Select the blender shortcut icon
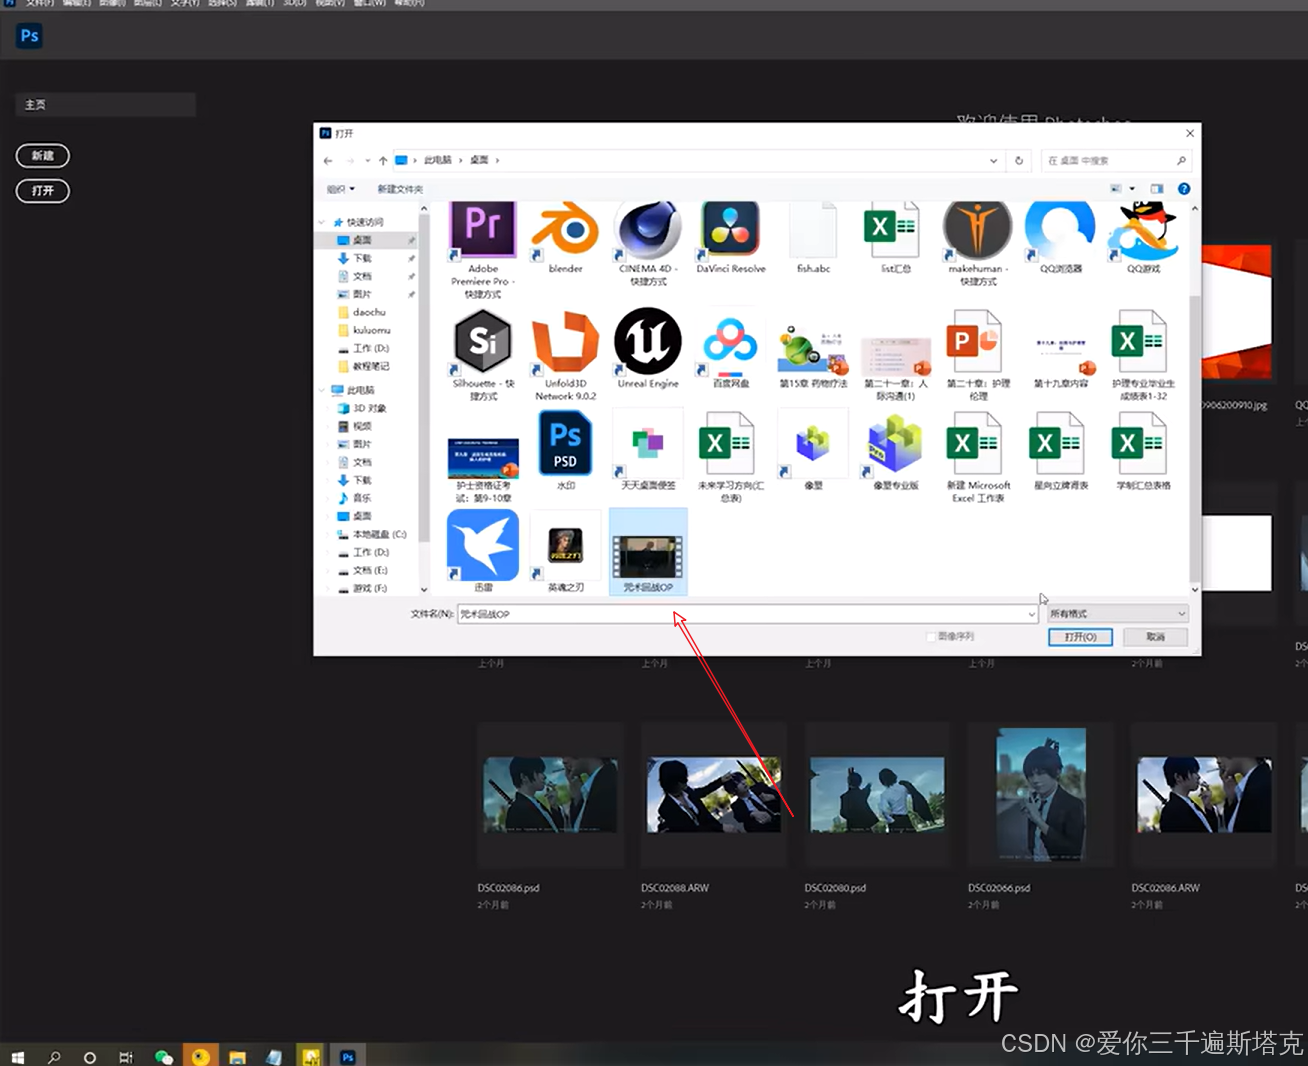The height and width of the screenshot is (1066, 1308). tap(565, 230)
